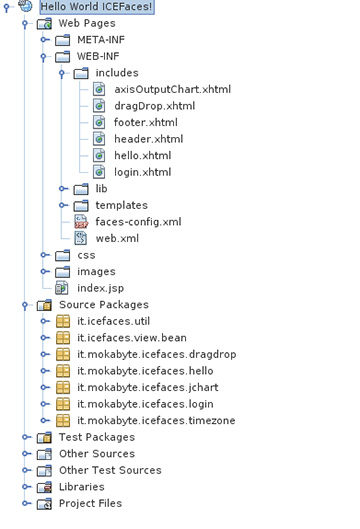
Task: Collapse the Hello World ICEFaces project node
Action: click(x=6, y=7)
